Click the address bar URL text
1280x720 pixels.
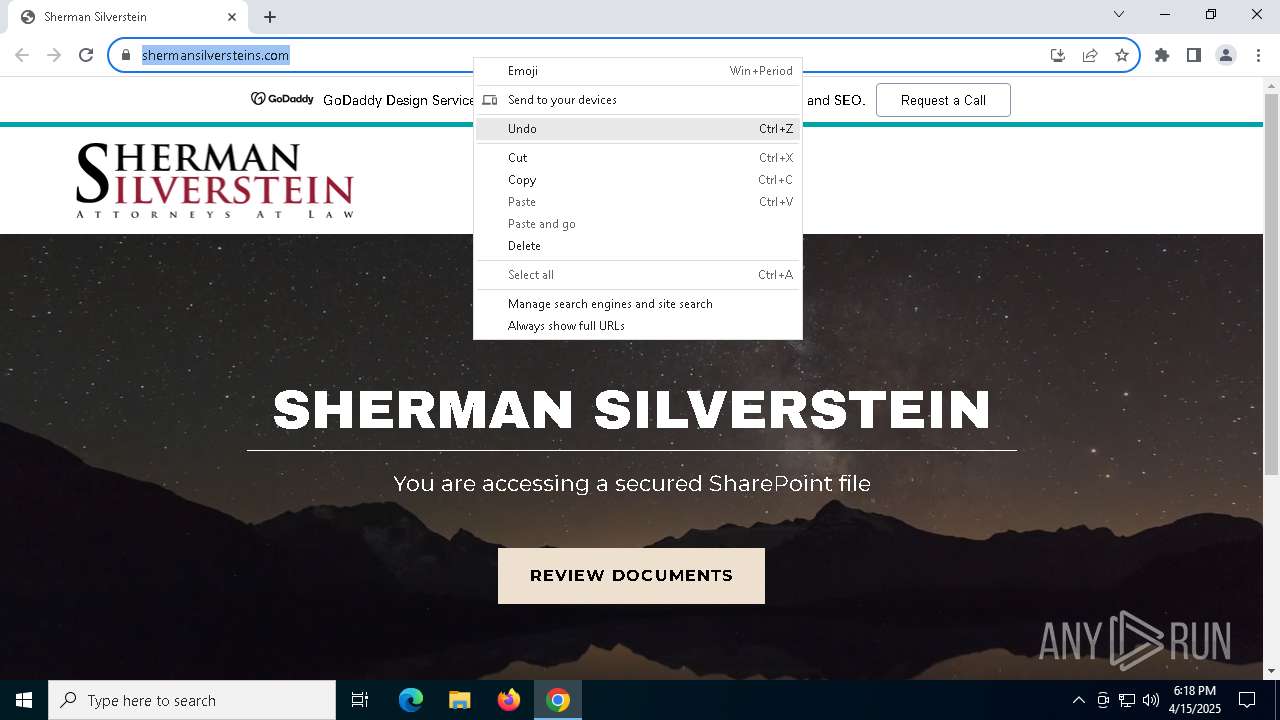(x=215, y=55)
